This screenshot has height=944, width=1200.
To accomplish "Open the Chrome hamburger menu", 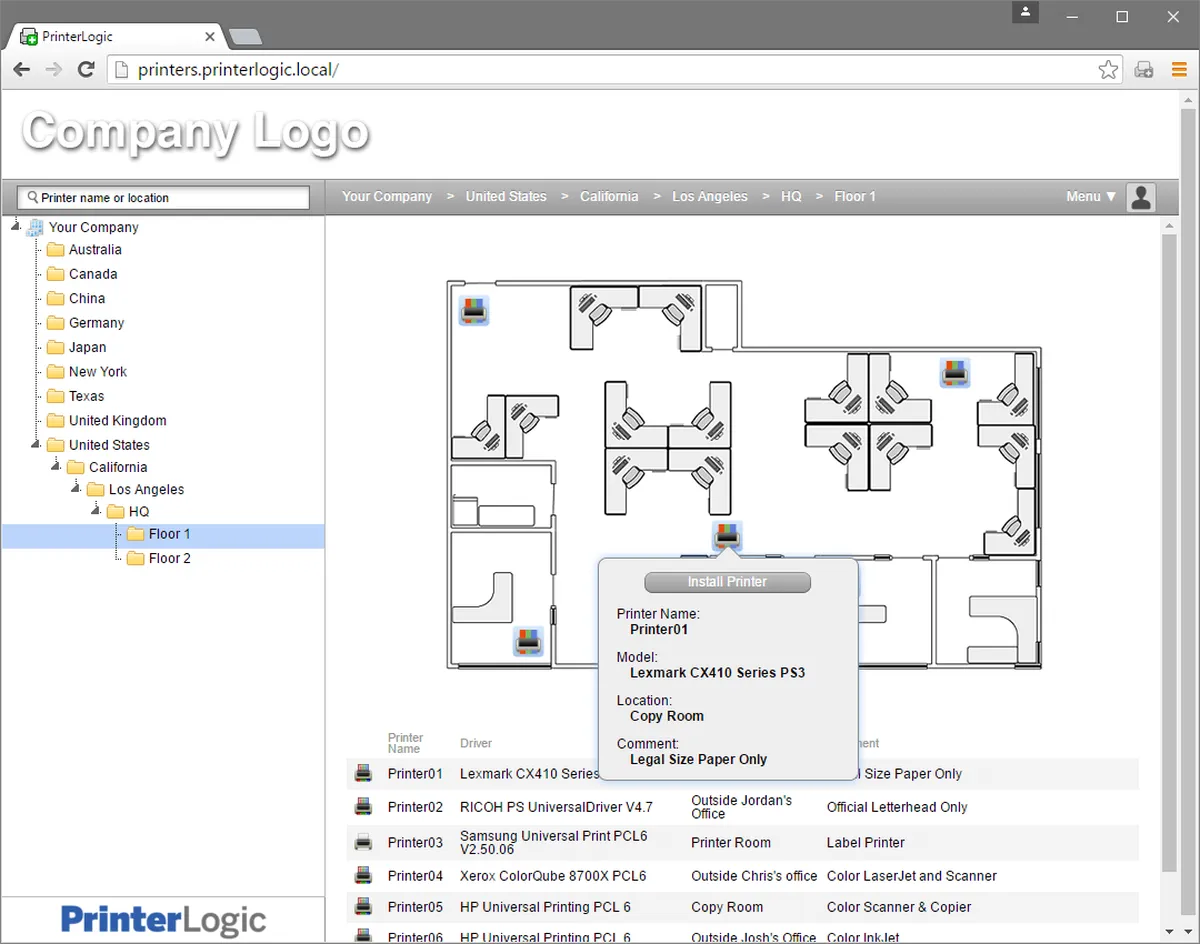I will [x=1178, y=70].
